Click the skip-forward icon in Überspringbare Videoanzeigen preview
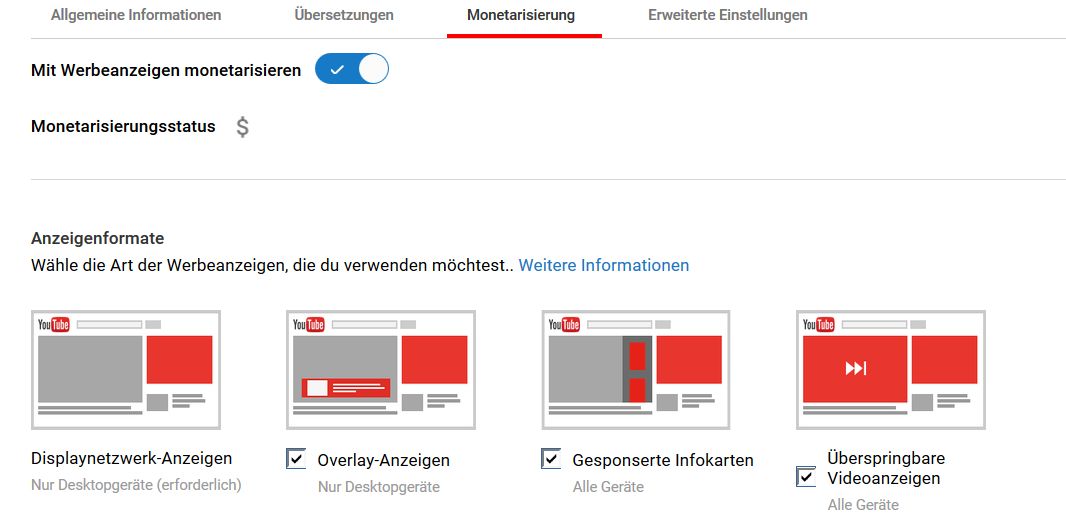Viewport: 1066px width, 530px height. 855,369
